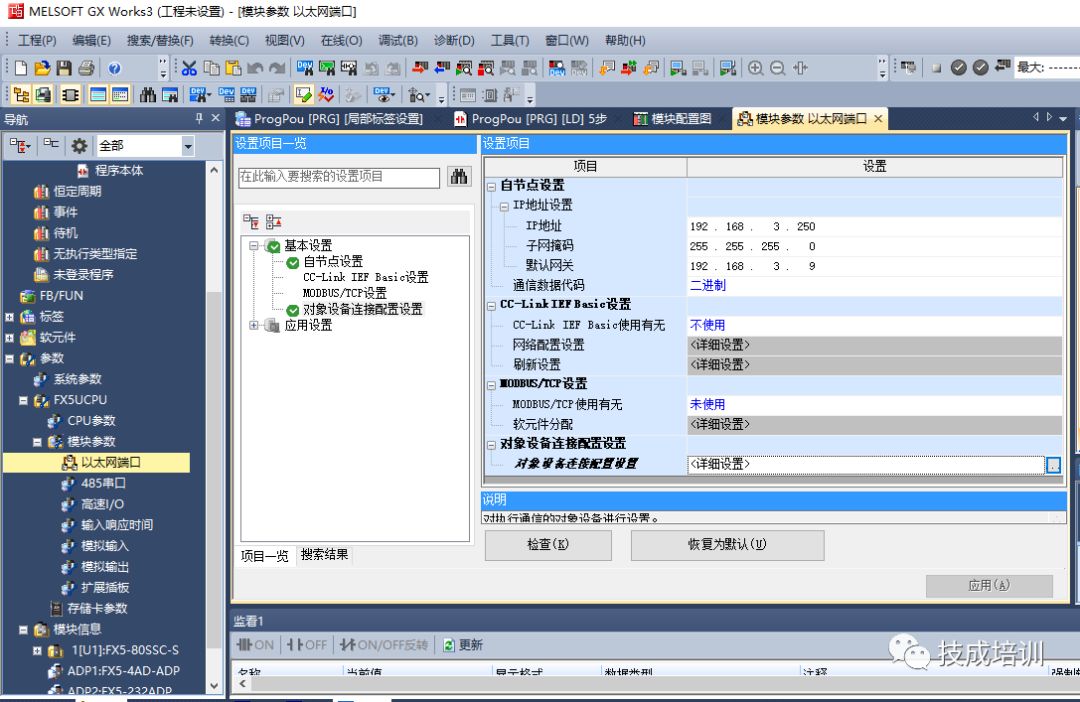Open the 工具(T) menu
The image size is (1080, 702).
point(510,41)
